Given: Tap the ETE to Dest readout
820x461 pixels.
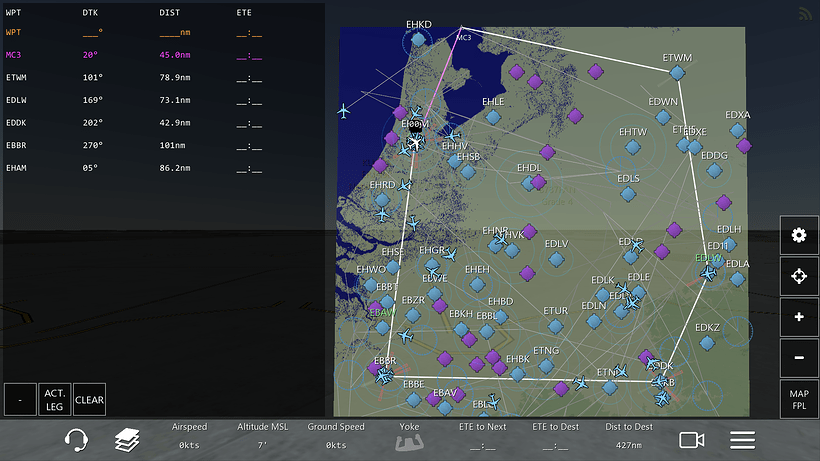Looking at the screenshot, I should pos(555,436).
